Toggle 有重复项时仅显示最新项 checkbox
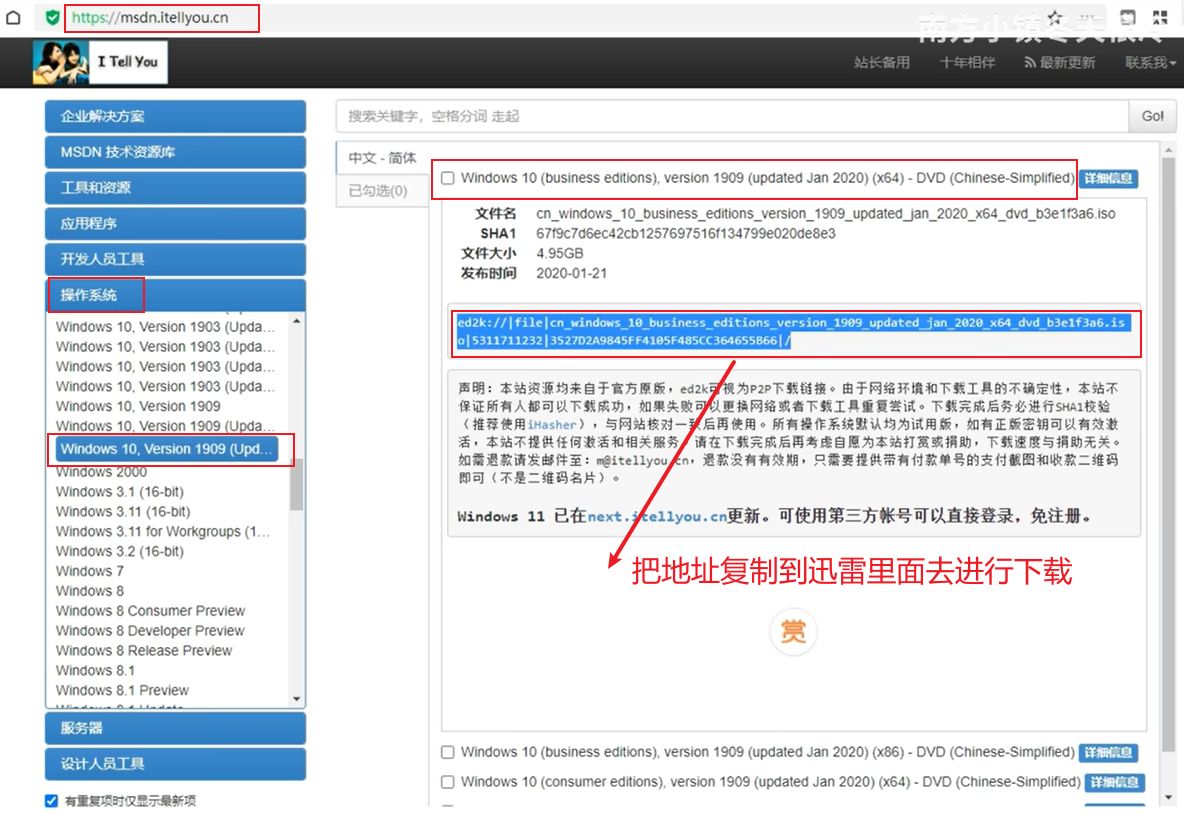This screenshot has width=1184, height=813. coord(52,801)
